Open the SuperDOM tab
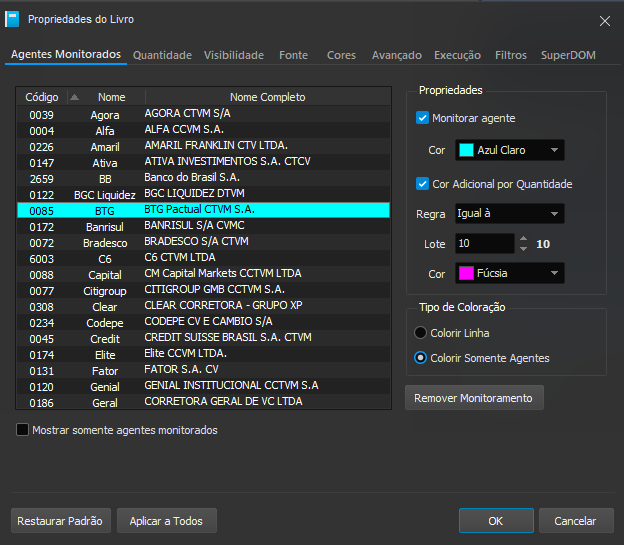This screenshot has height=545, width=624. [568, 55]
